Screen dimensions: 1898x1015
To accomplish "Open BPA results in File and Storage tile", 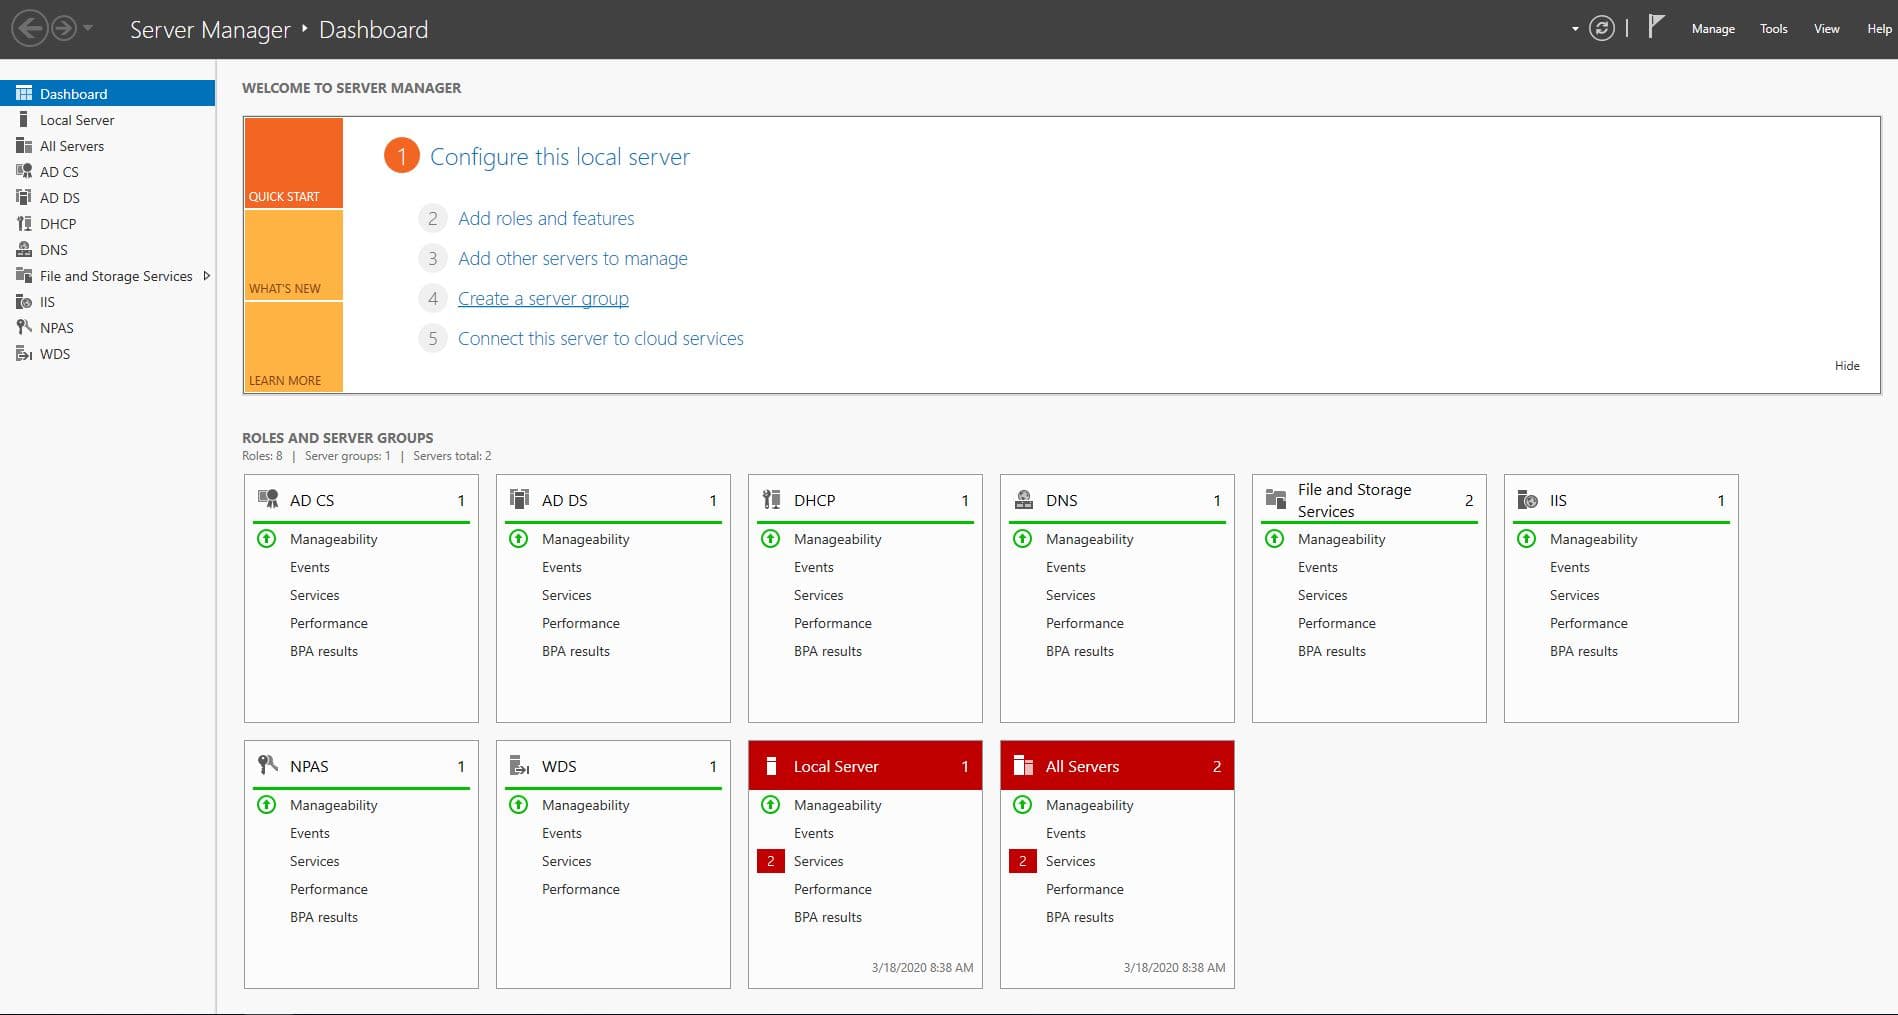I will click(x=1332, y=651).
